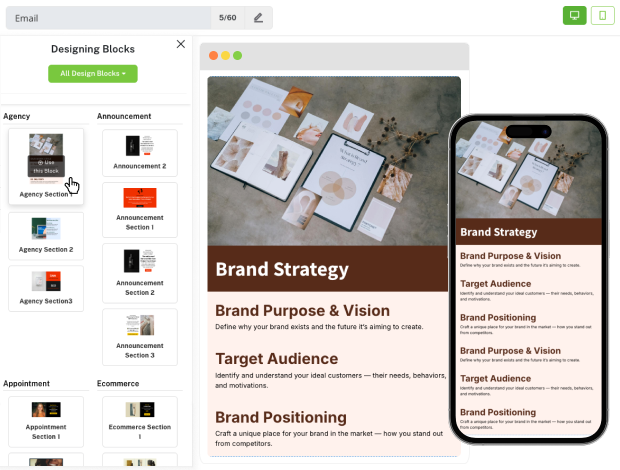Choose the Appointment Section 1 block

point(46,420)
